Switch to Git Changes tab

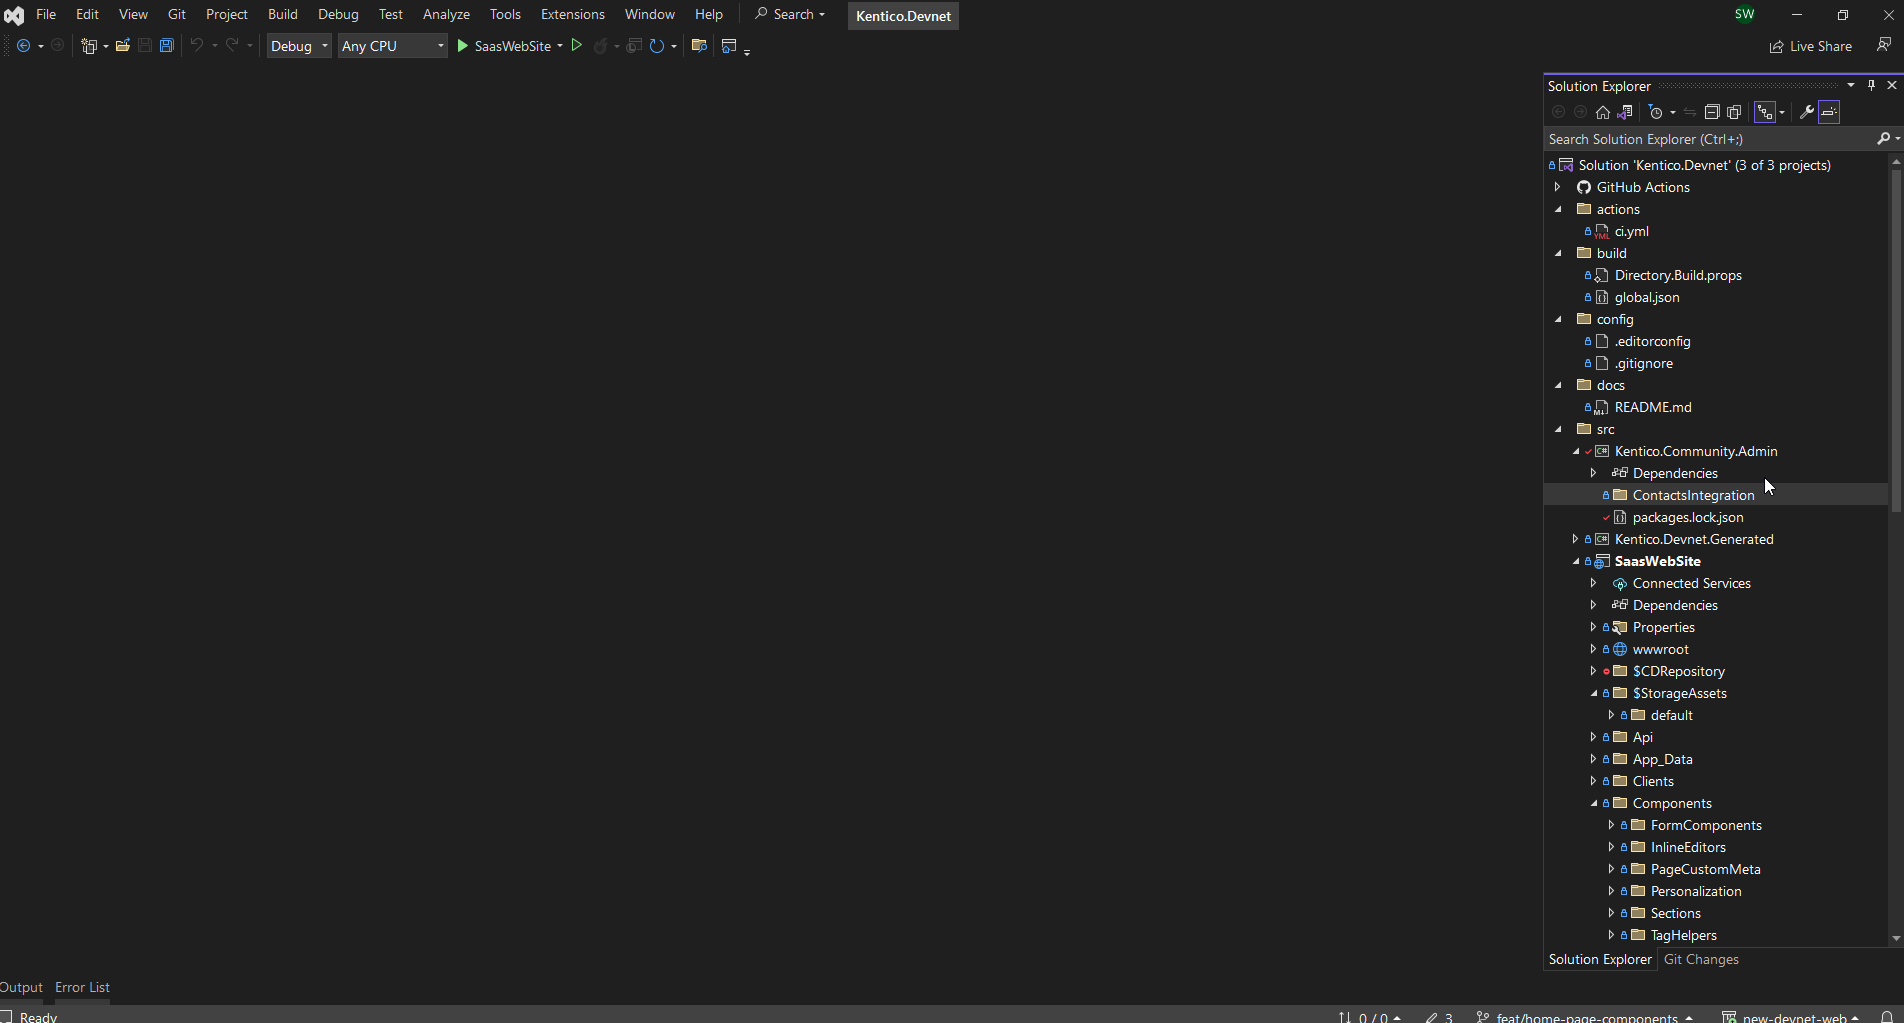(x=1701, y=959)
